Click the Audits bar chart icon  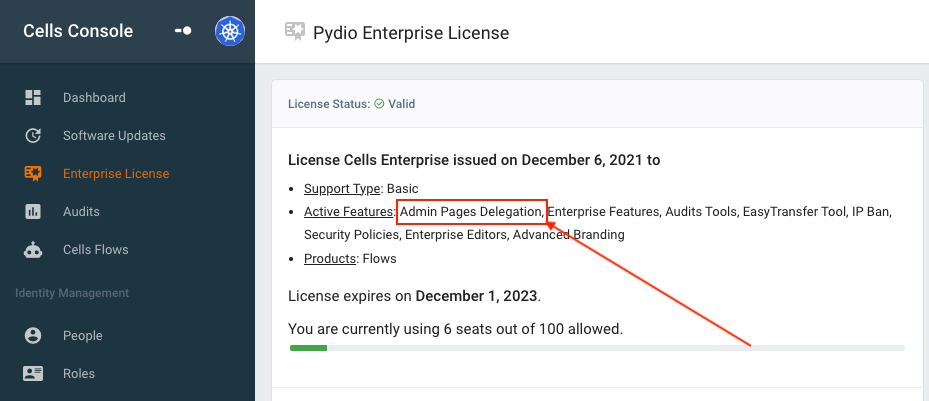tap(33, 211)
